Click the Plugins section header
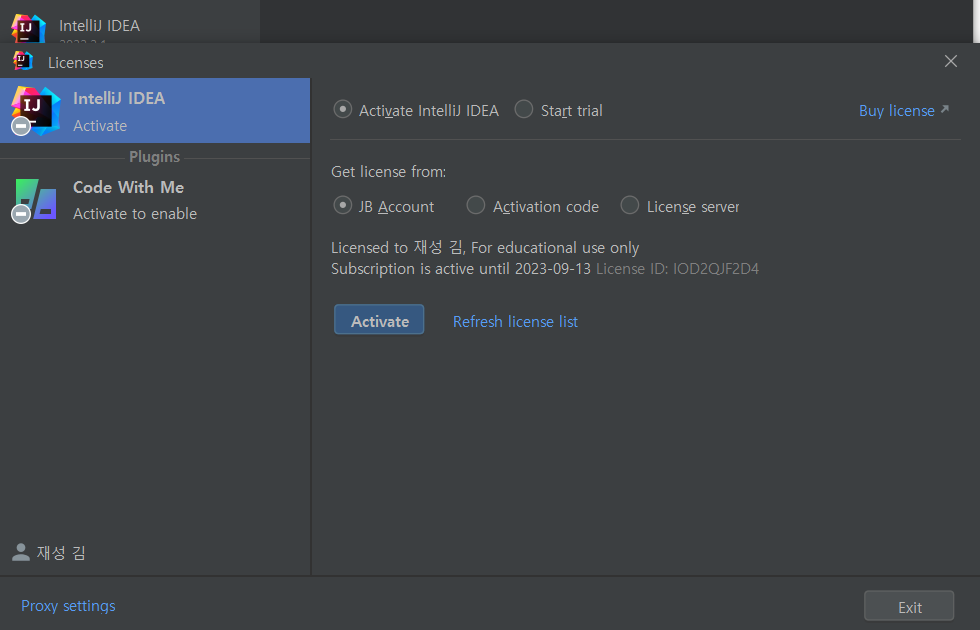 click(154, 157)
